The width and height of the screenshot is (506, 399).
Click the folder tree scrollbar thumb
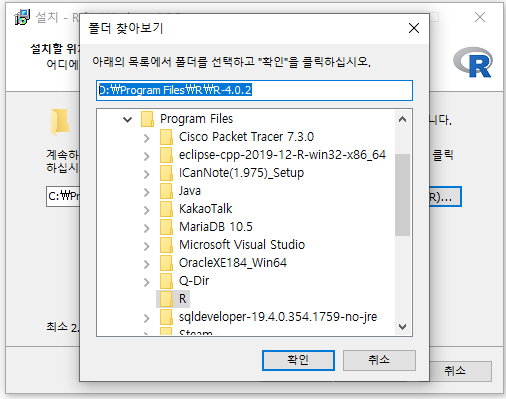click(402, 195)
